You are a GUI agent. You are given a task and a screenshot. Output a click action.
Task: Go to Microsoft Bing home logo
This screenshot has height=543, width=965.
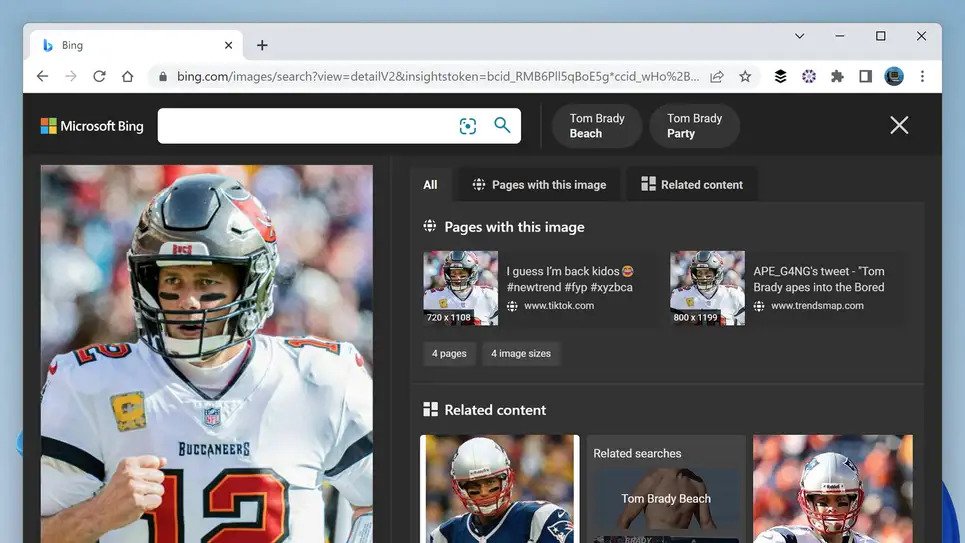(92, 126)
